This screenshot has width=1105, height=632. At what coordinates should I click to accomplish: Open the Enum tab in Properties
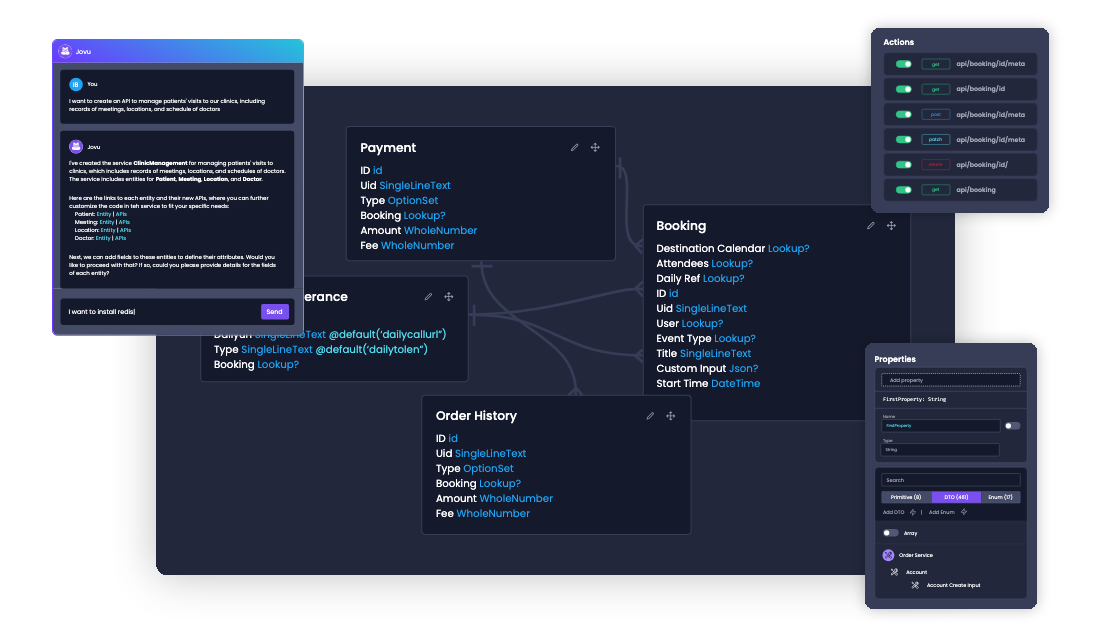coord(1001,497)
